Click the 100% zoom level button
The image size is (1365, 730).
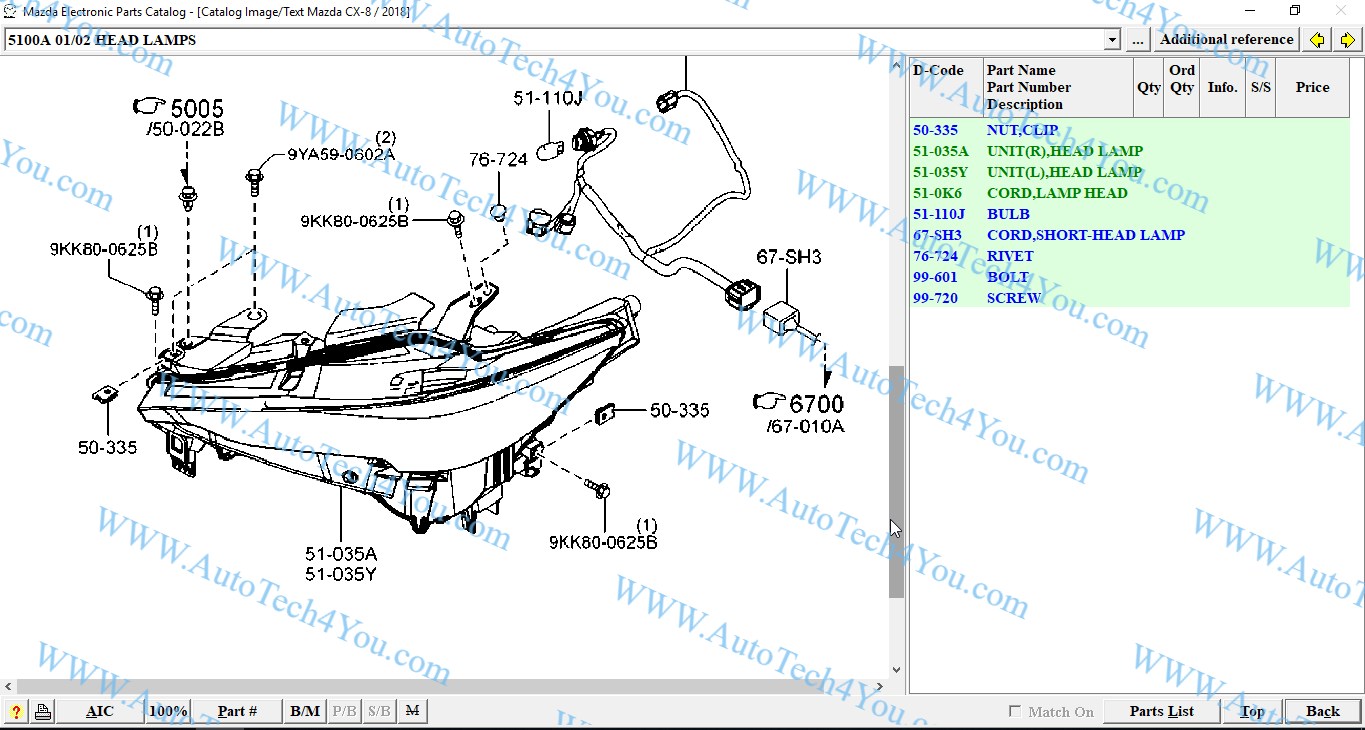pos(168,711)
